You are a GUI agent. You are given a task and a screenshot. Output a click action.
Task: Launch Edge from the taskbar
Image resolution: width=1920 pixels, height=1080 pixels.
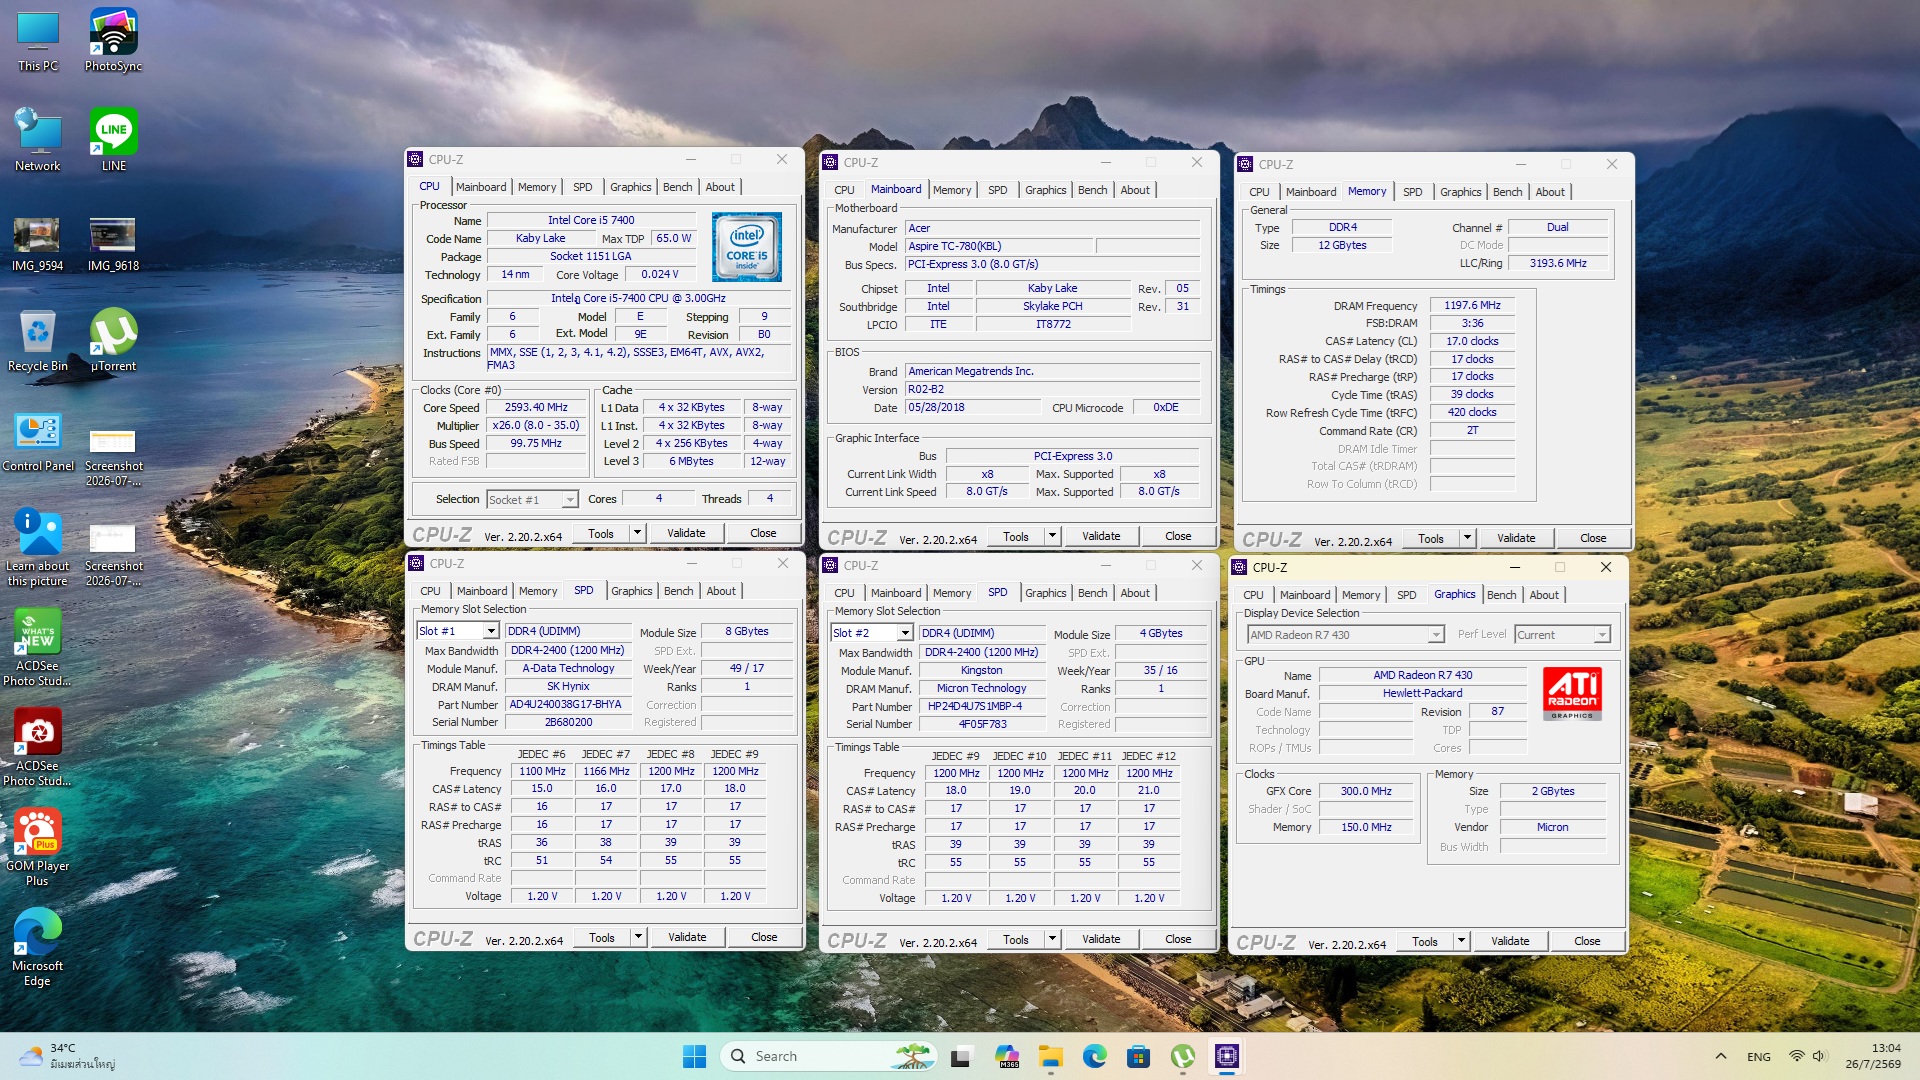(x=1094, y=1056)
